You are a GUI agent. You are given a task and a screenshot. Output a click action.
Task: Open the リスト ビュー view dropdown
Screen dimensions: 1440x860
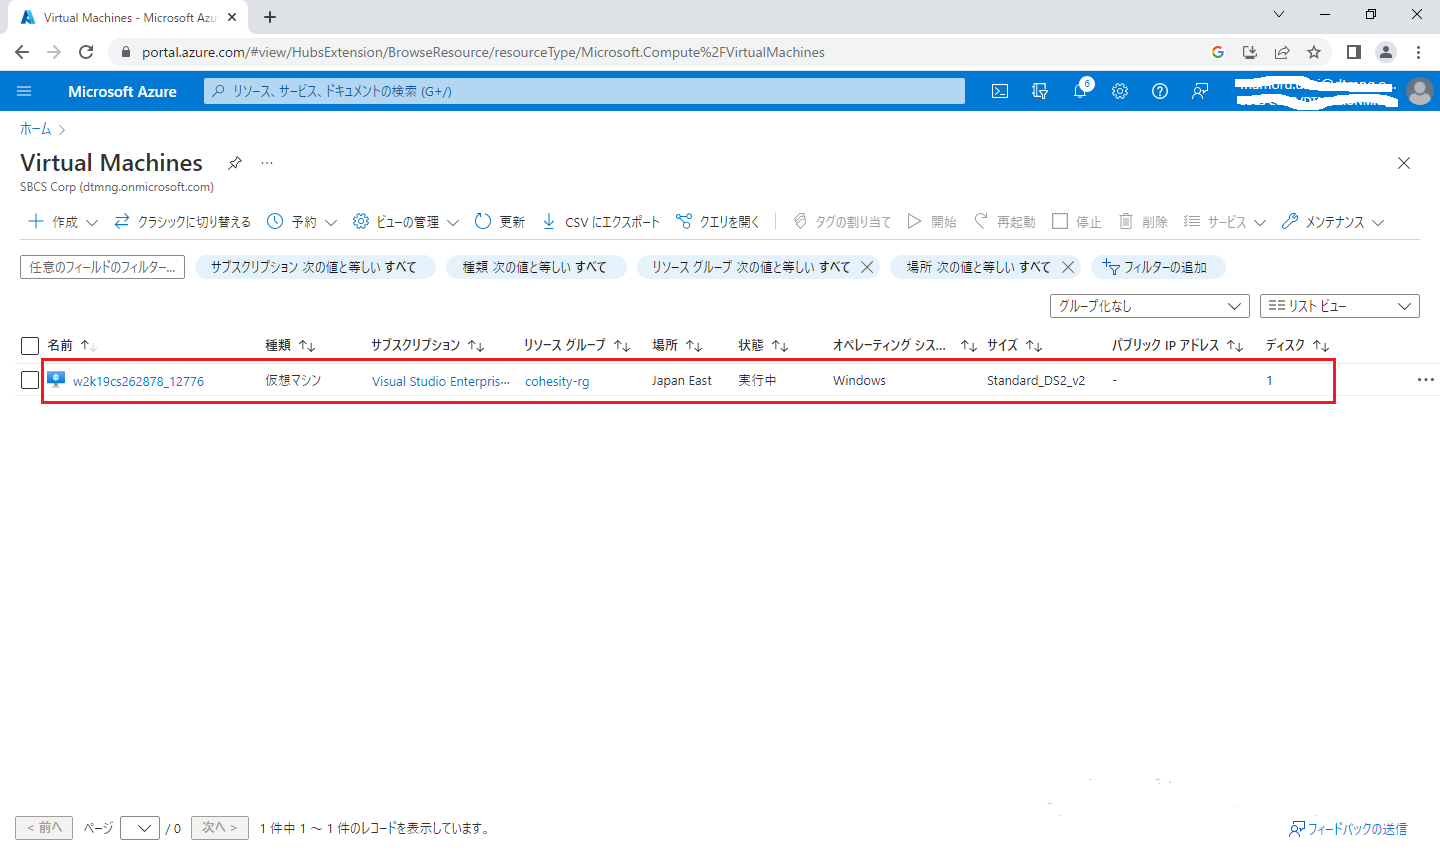point(1340,306)
